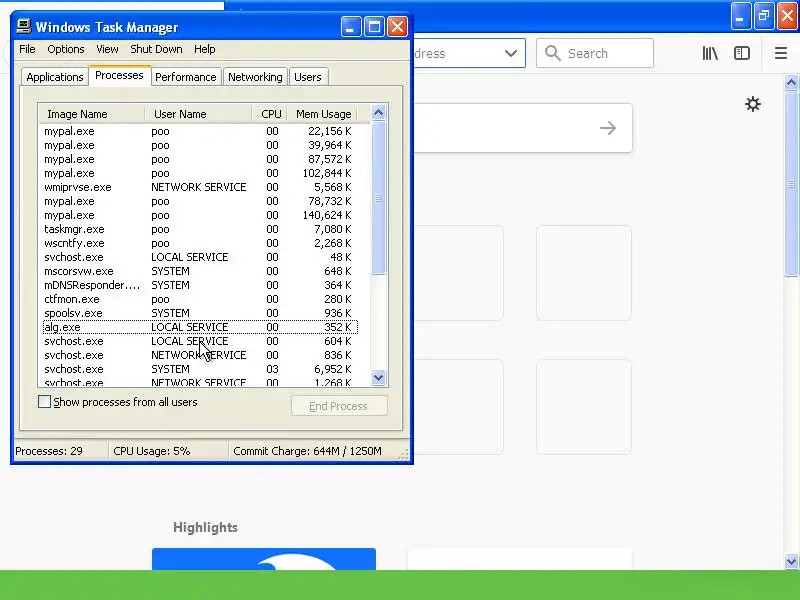Screen dimensions: 800x600
Task: Click browser page scroll down arrow
Action: pyautogui.click(x=791, y=561)
